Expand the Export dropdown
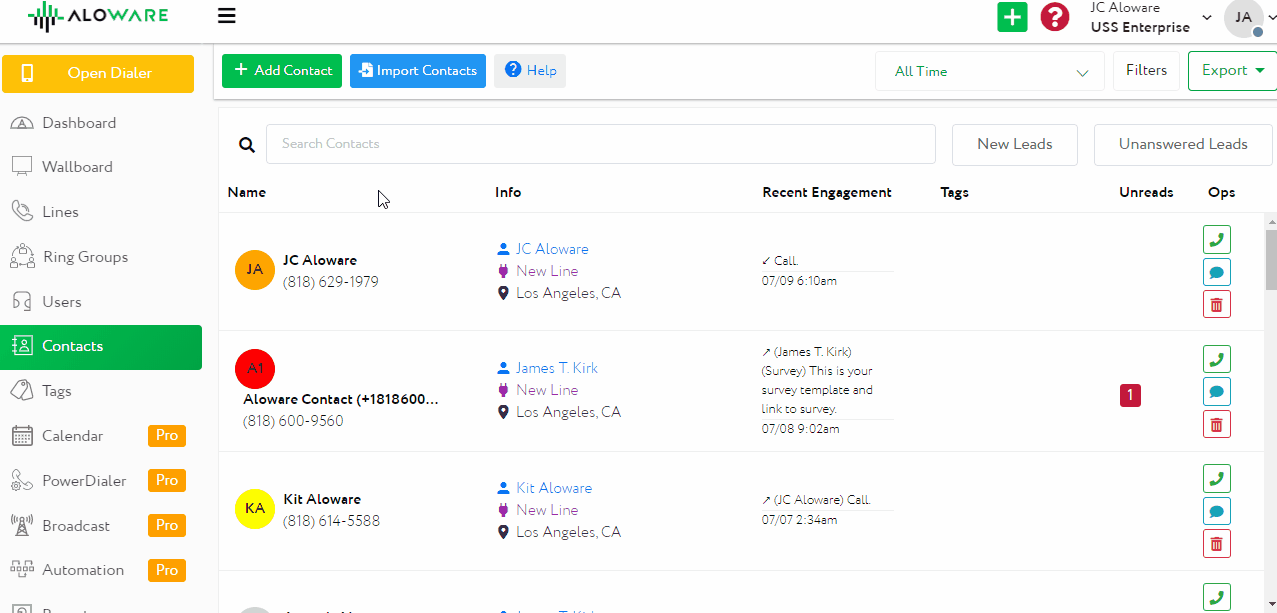The height and width of the screenshot is (613, 1277). coord(1232,71)
